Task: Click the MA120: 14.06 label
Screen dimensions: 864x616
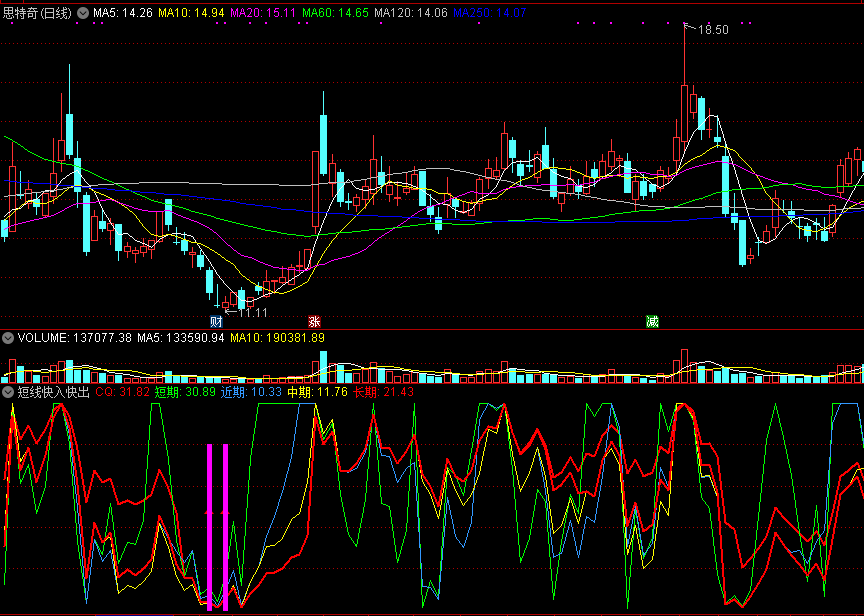Action: point(411,13)
